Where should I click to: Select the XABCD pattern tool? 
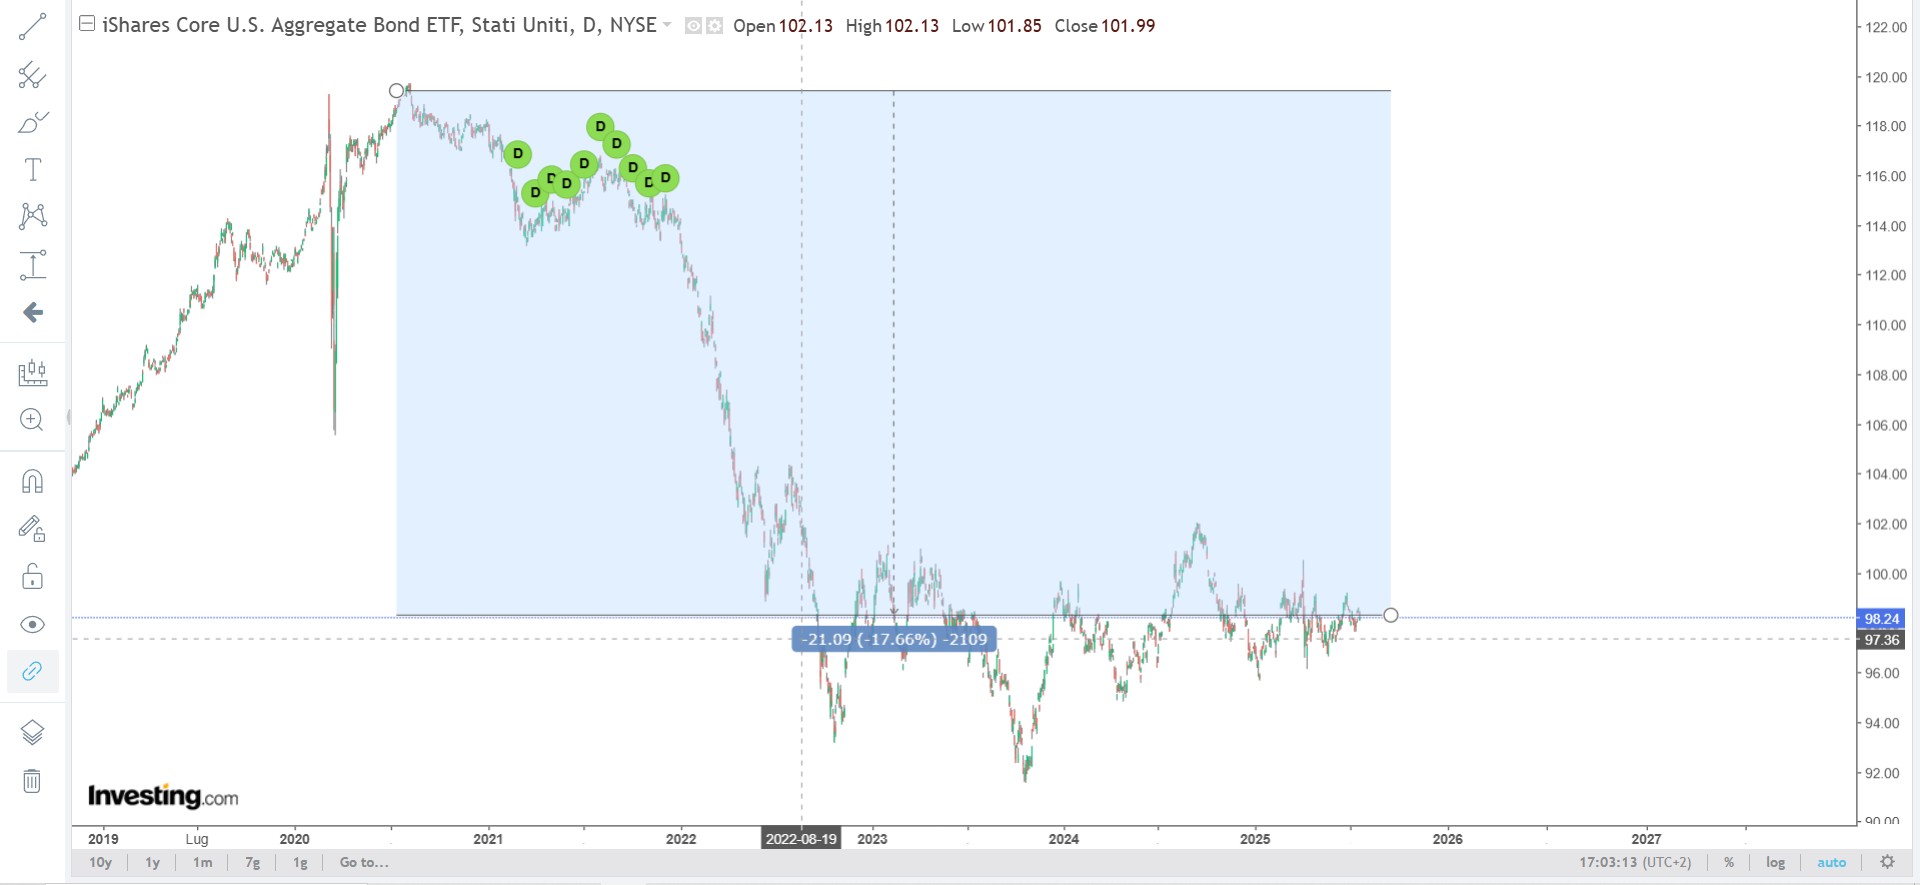tap(32, 216)
